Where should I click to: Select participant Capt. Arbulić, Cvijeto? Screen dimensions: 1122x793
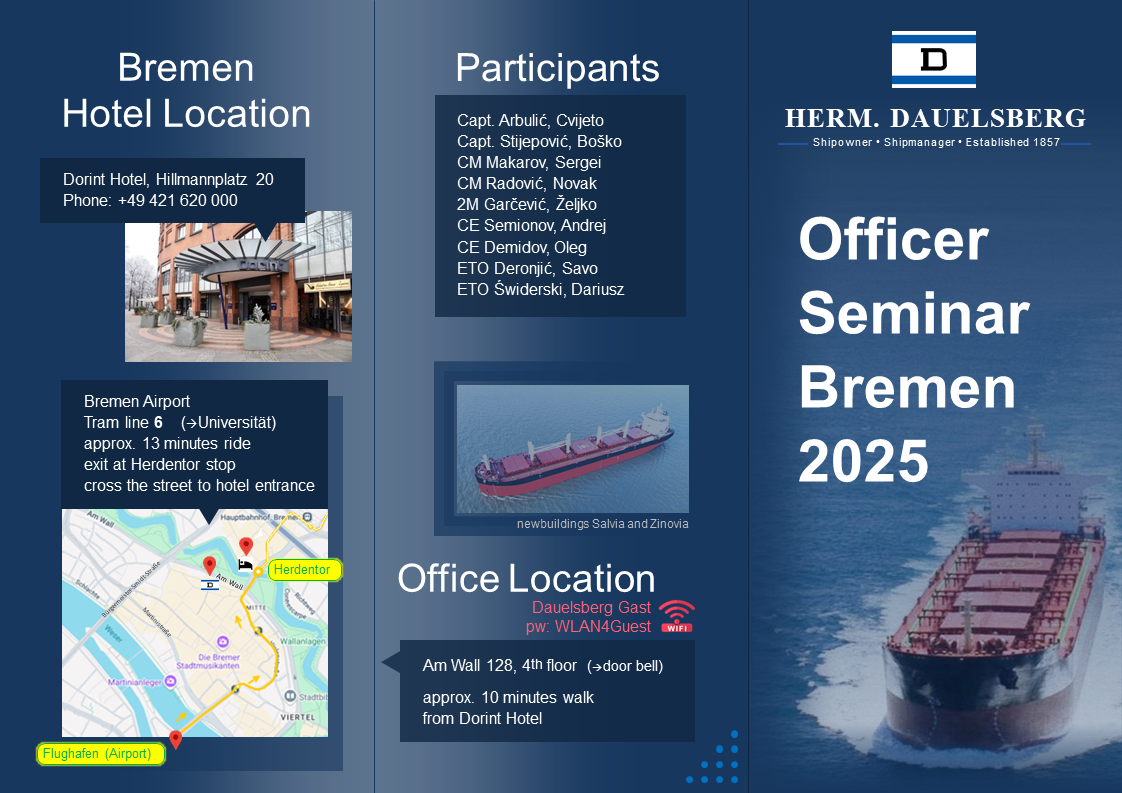point(530,120)
